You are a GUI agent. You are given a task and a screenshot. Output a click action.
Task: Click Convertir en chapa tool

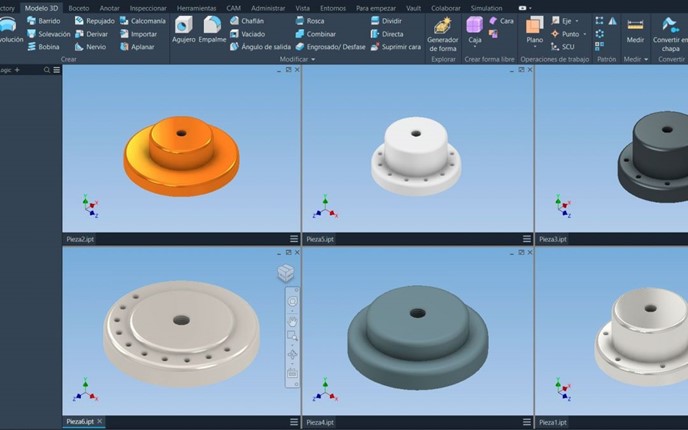[x=670, y=34]
